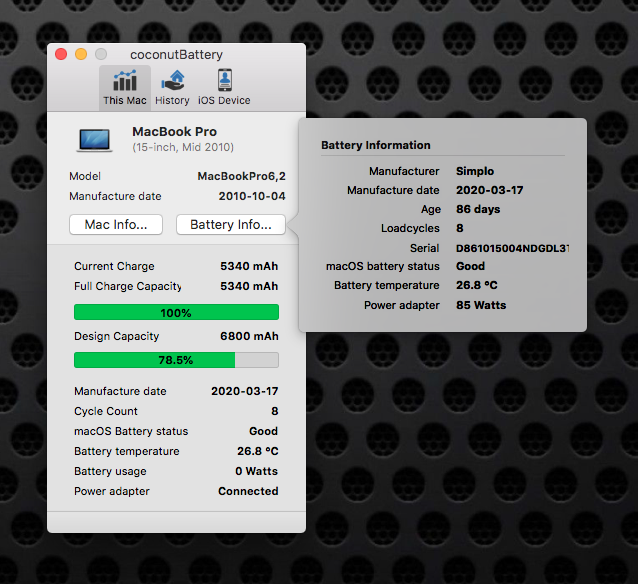Click the 0 Watts battery usage value
The height and width of the screenshot is (584, 638).
pos(256,471)
